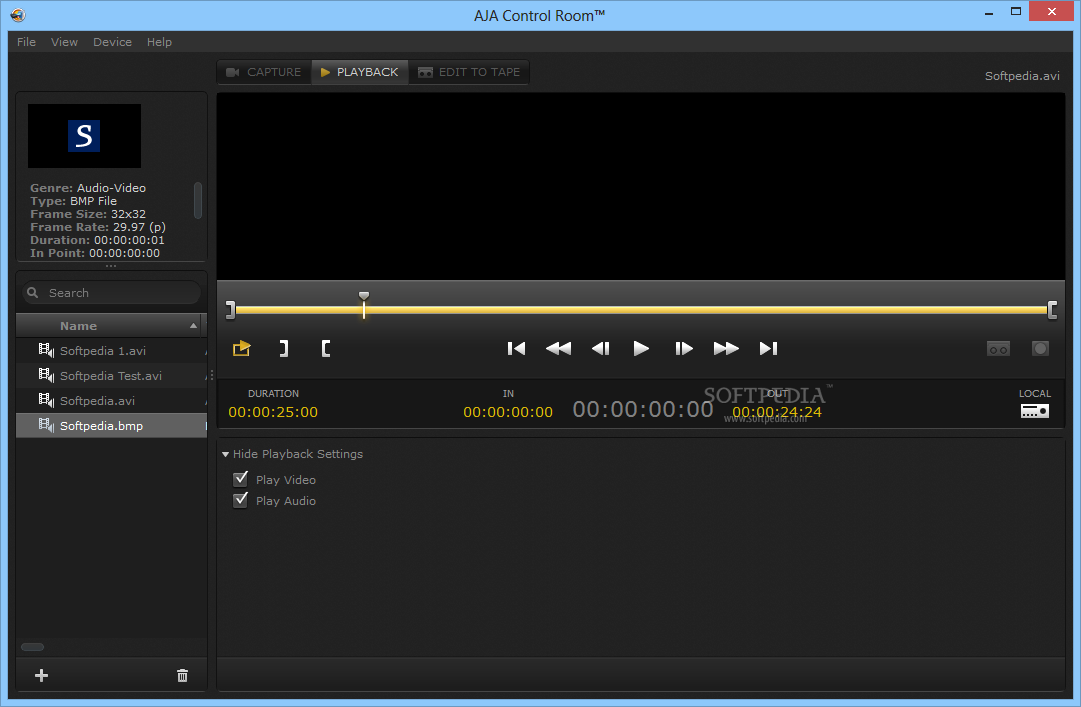Click the yellow timeline scrub bar
The image size is (1081, 707).
(641, 310)
